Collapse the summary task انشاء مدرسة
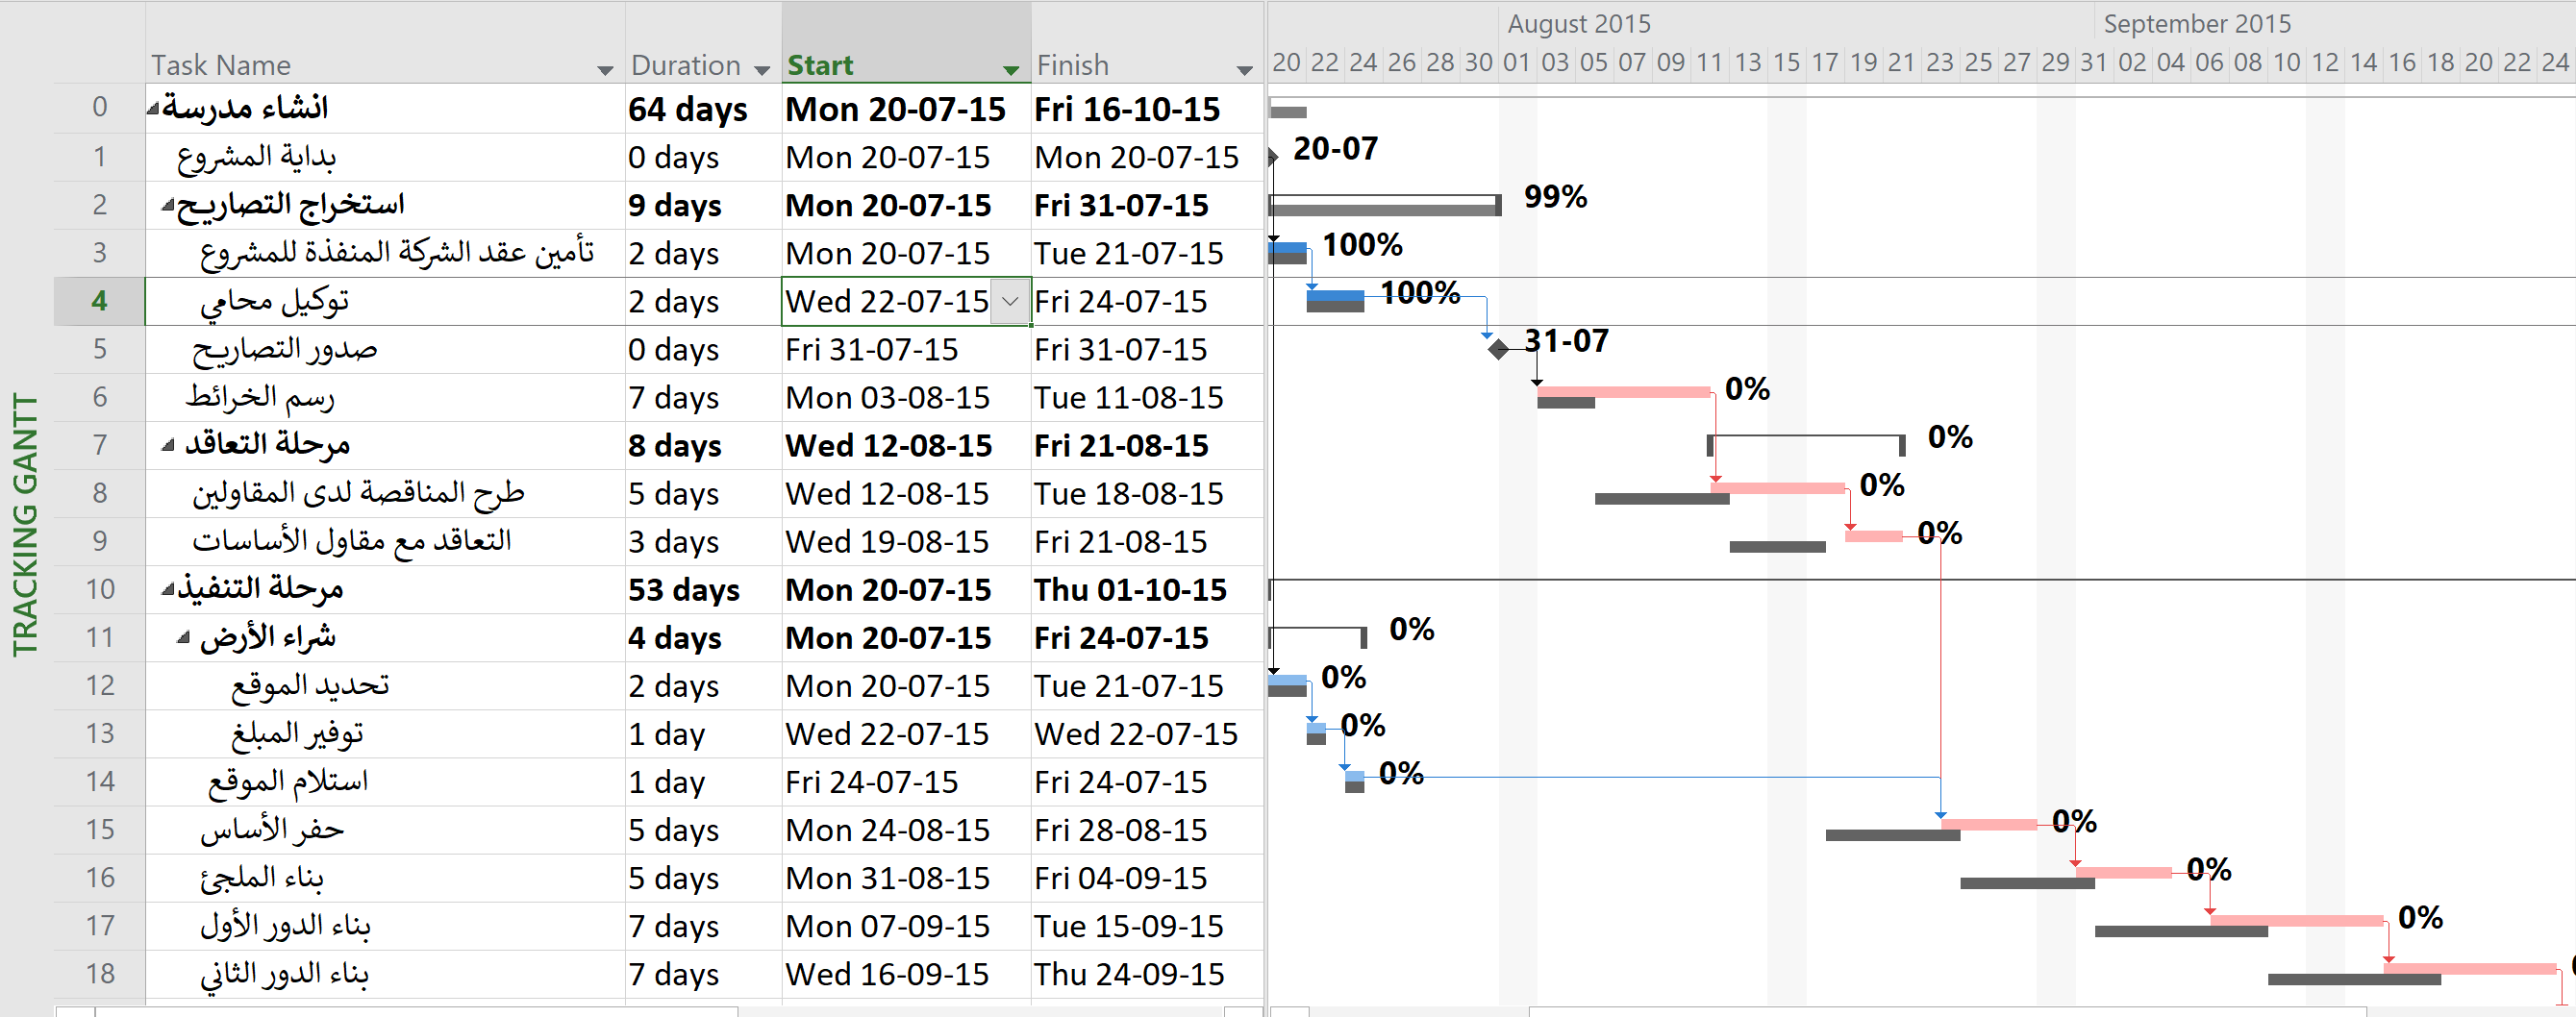 [x=153, y=108]
